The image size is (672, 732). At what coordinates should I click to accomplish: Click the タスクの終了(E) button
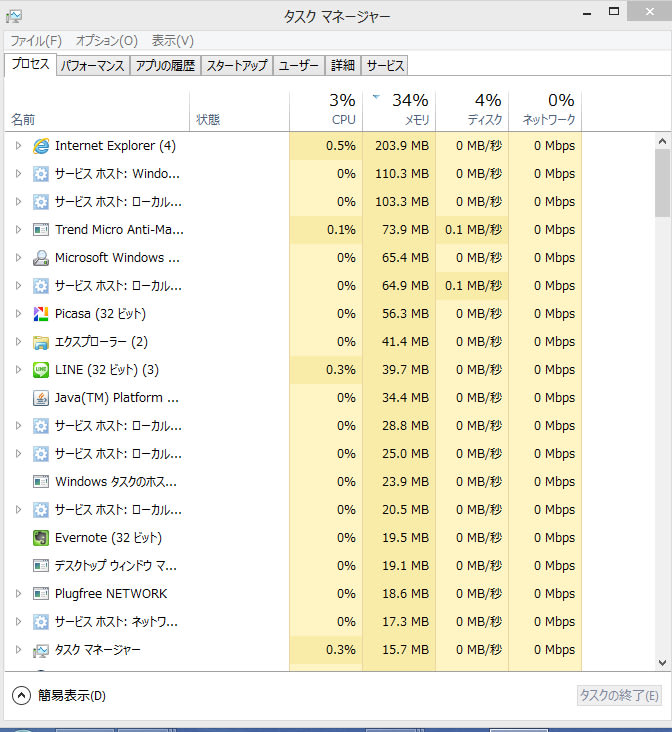(619, 696)
